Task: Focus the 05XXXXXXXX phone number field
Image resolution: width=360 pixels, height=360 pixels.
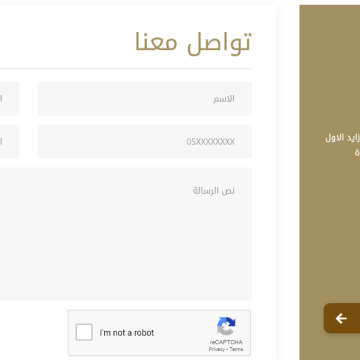Action: pos(144,142)
